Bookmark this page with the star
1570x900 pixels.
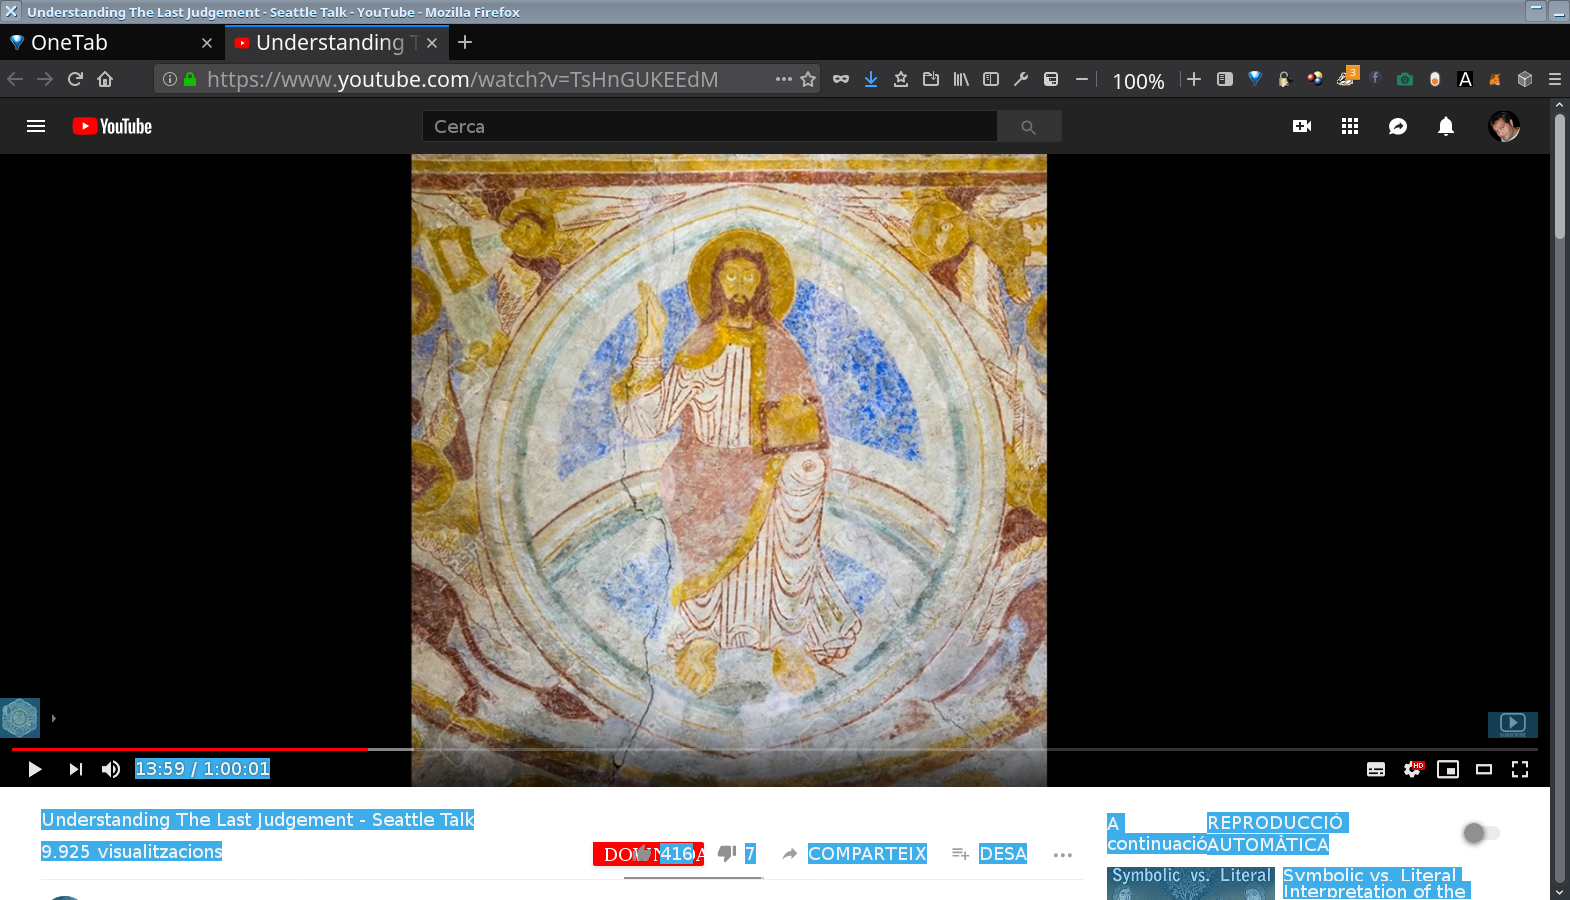[x=808, y=79]
